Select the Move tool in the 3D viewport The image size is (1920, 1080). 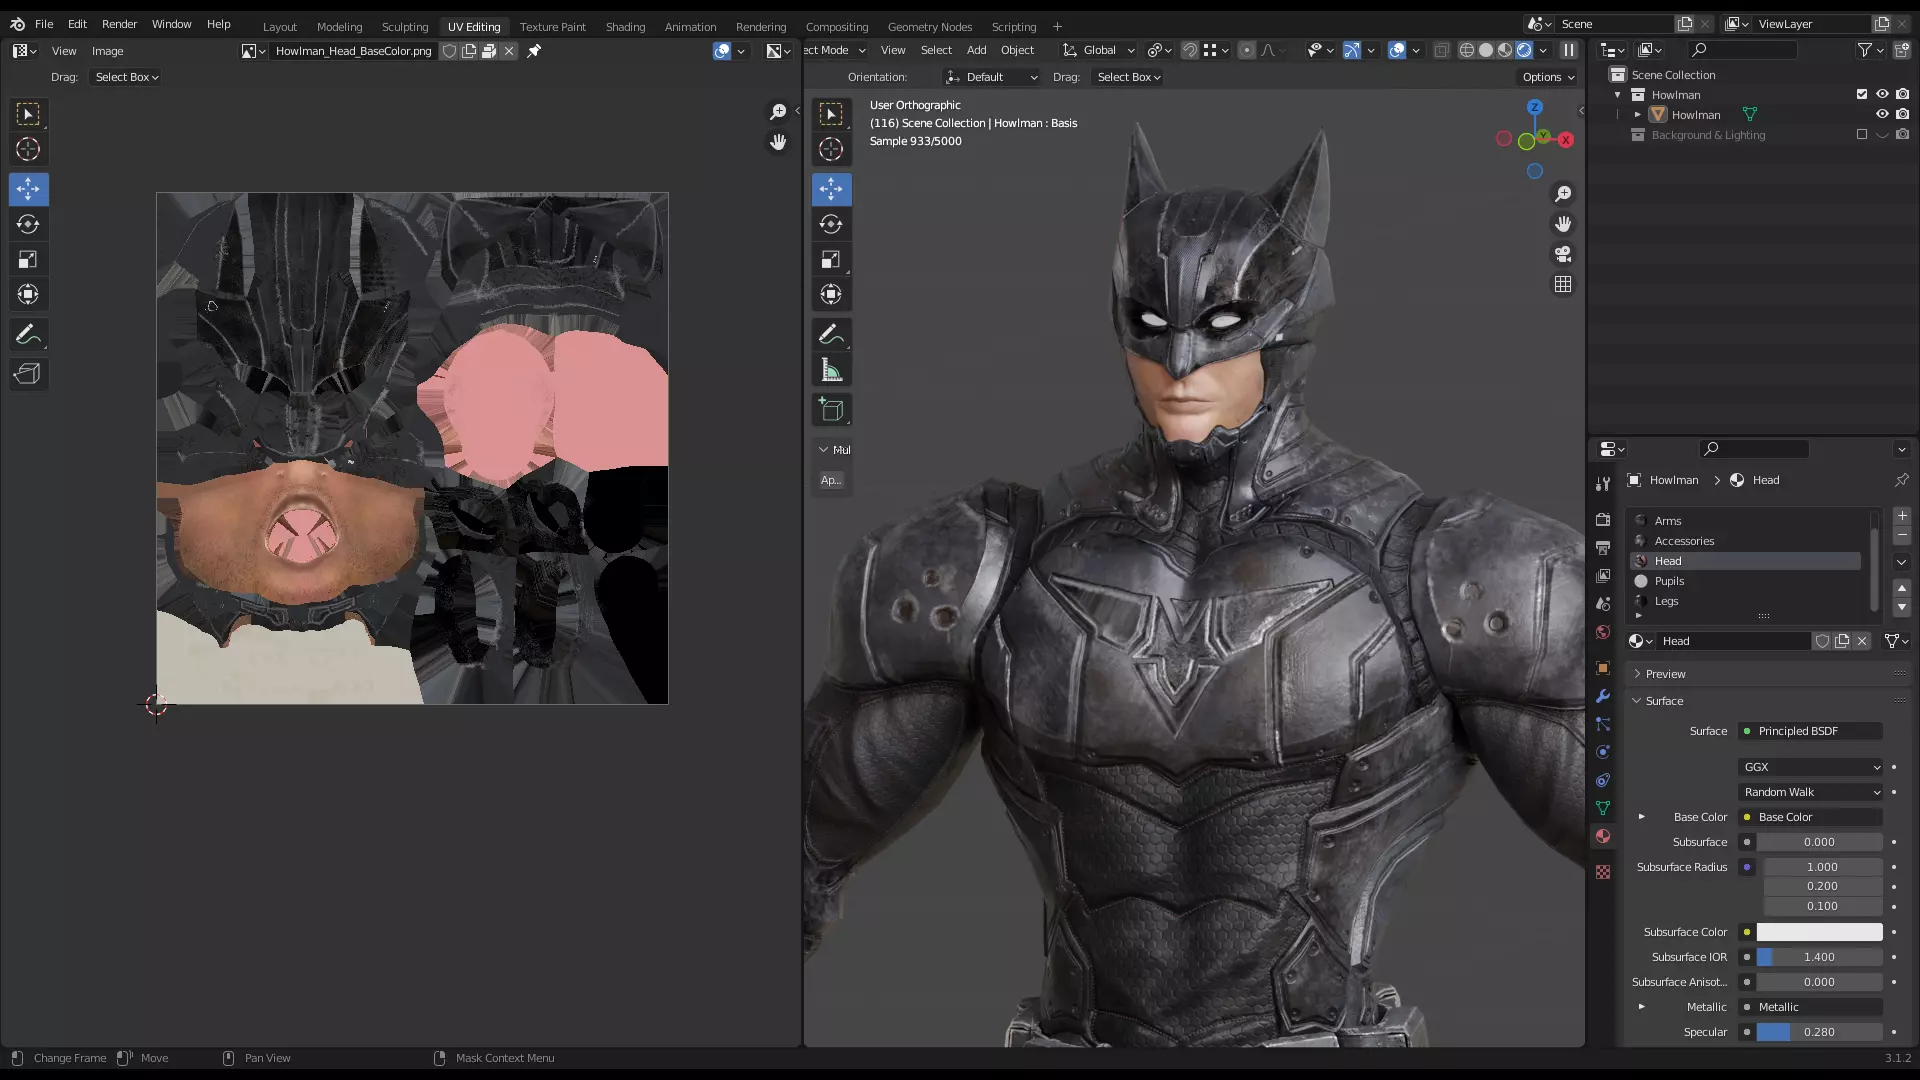(x=831, y=189)
